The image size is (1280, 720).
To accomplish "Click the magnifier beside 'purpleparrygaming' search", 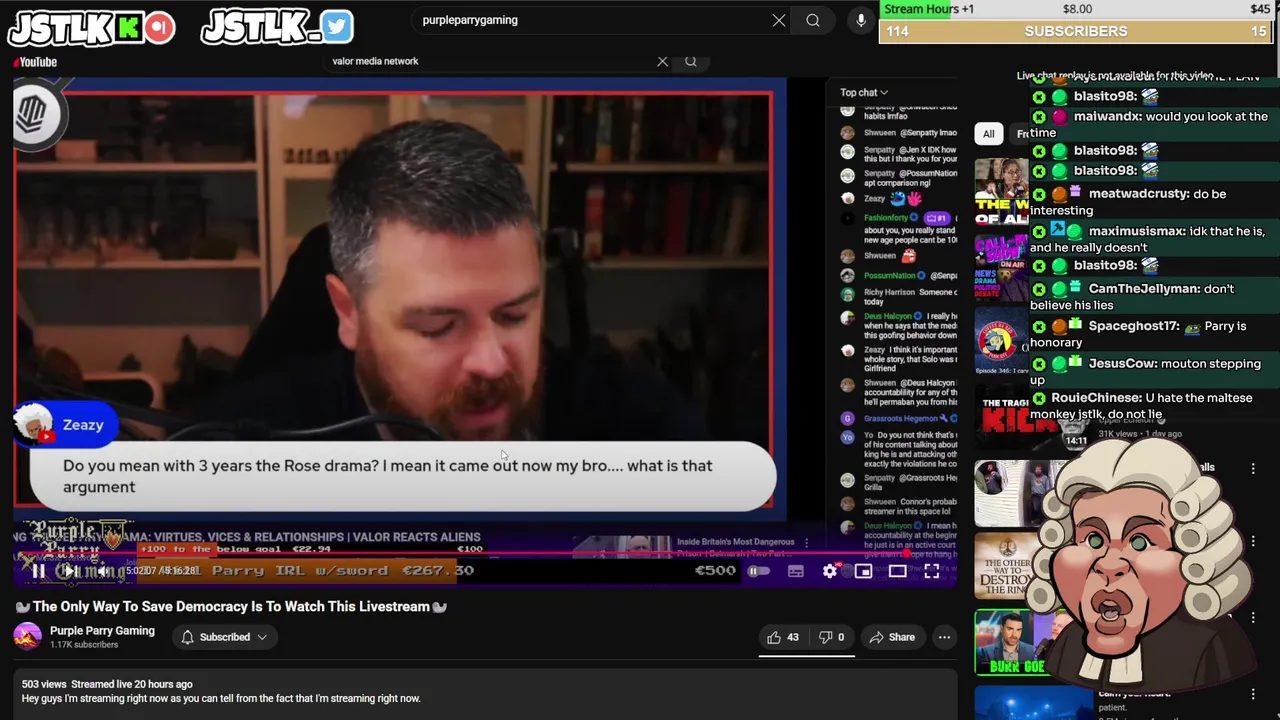I will coord(813,20).
